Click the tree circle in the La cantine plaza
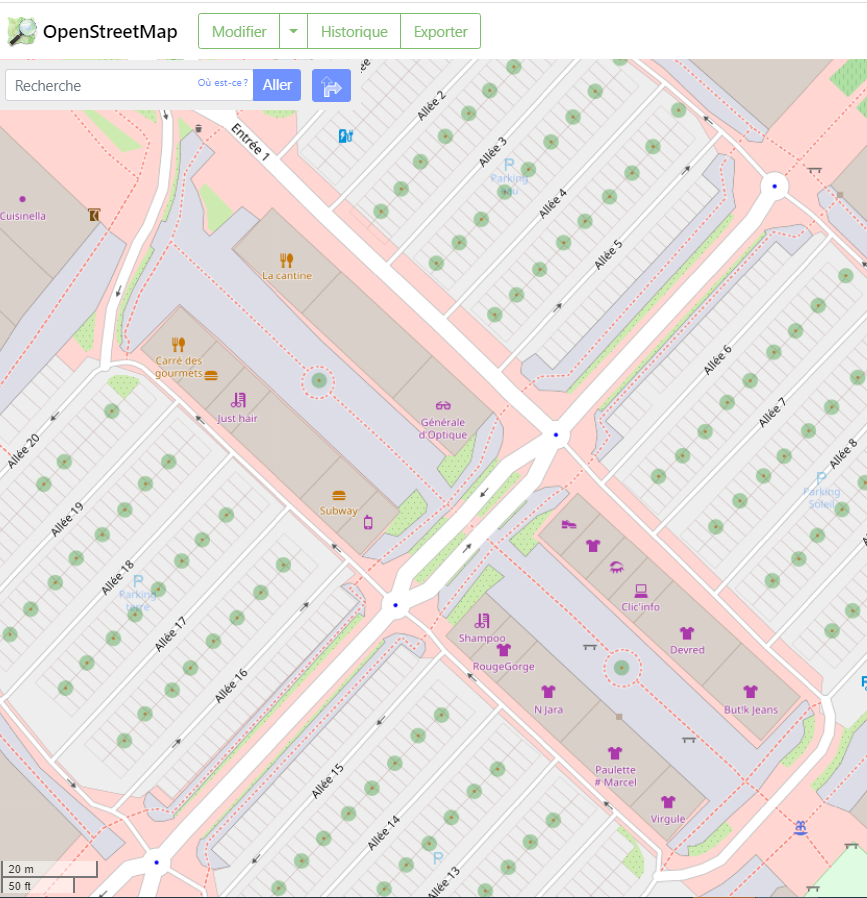 tap(319, 380)
